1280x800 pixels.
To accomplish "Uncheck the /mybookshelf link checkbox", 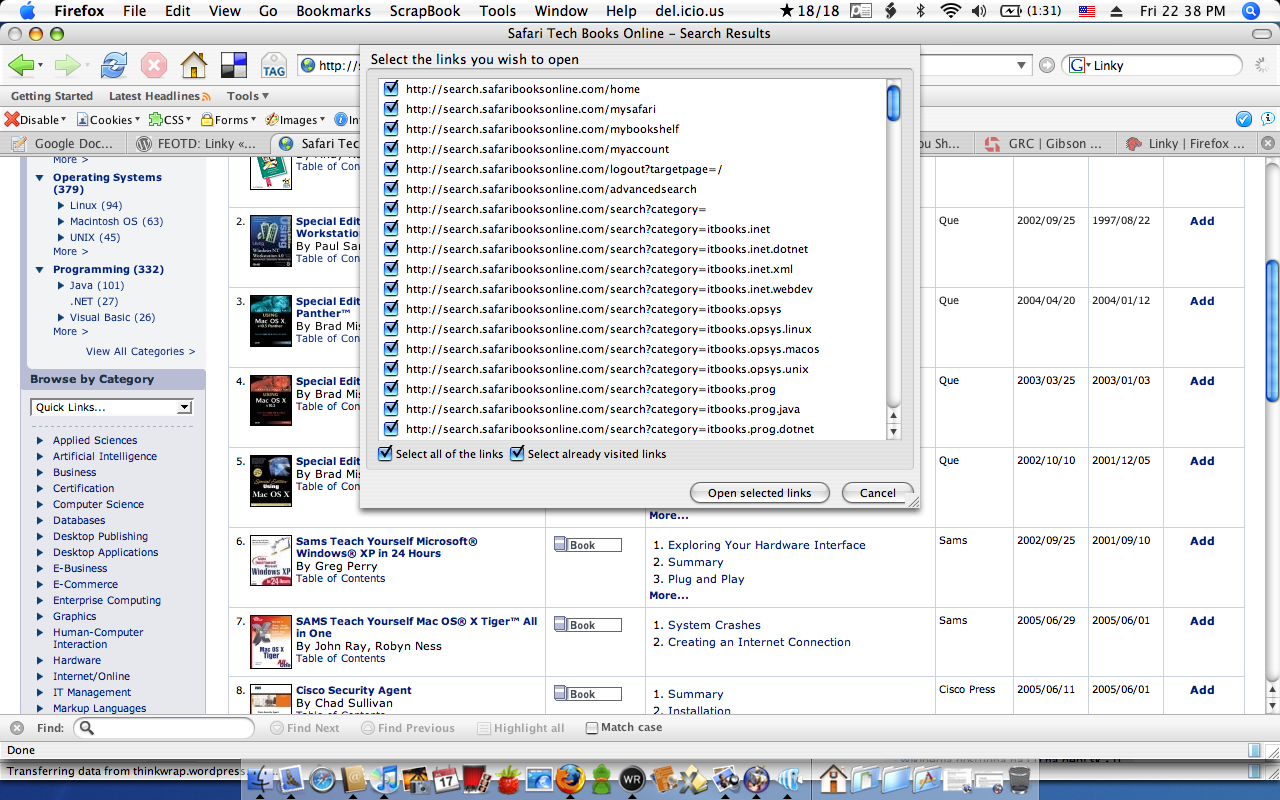I will tap(391, 129).
